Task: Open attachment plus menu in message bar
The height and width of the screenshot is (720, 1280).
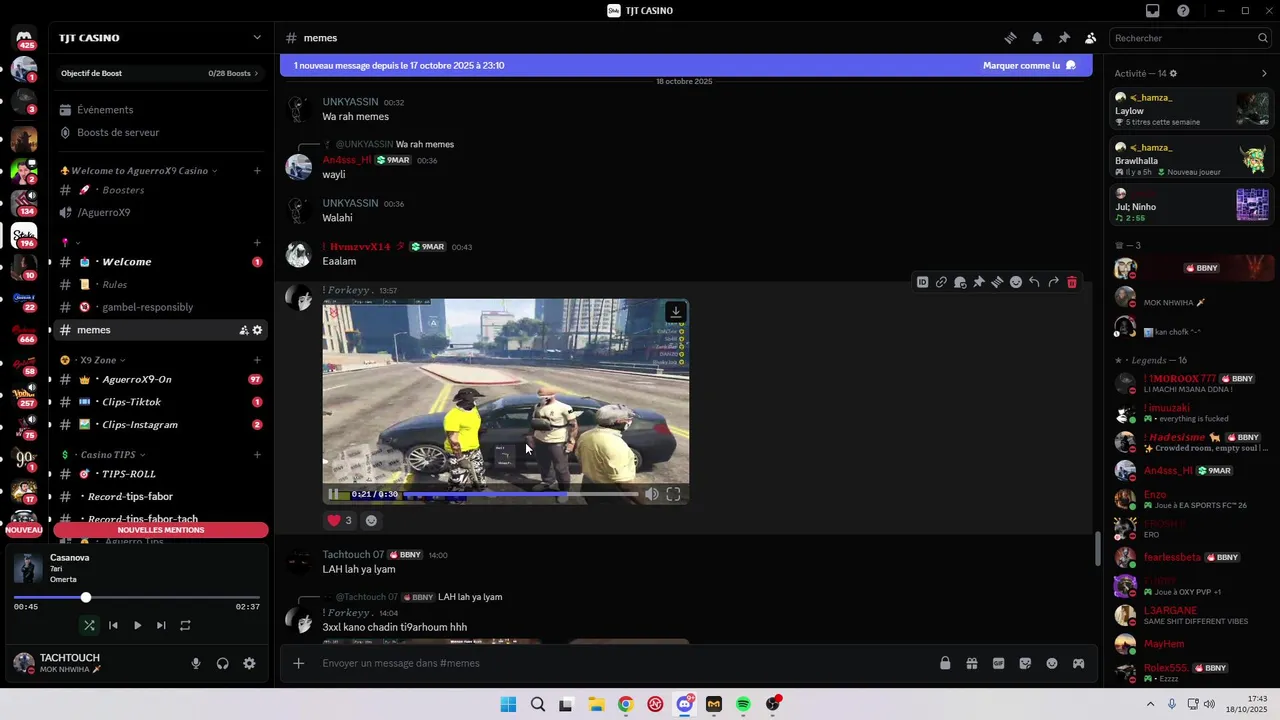Action: tap(298, 663)
